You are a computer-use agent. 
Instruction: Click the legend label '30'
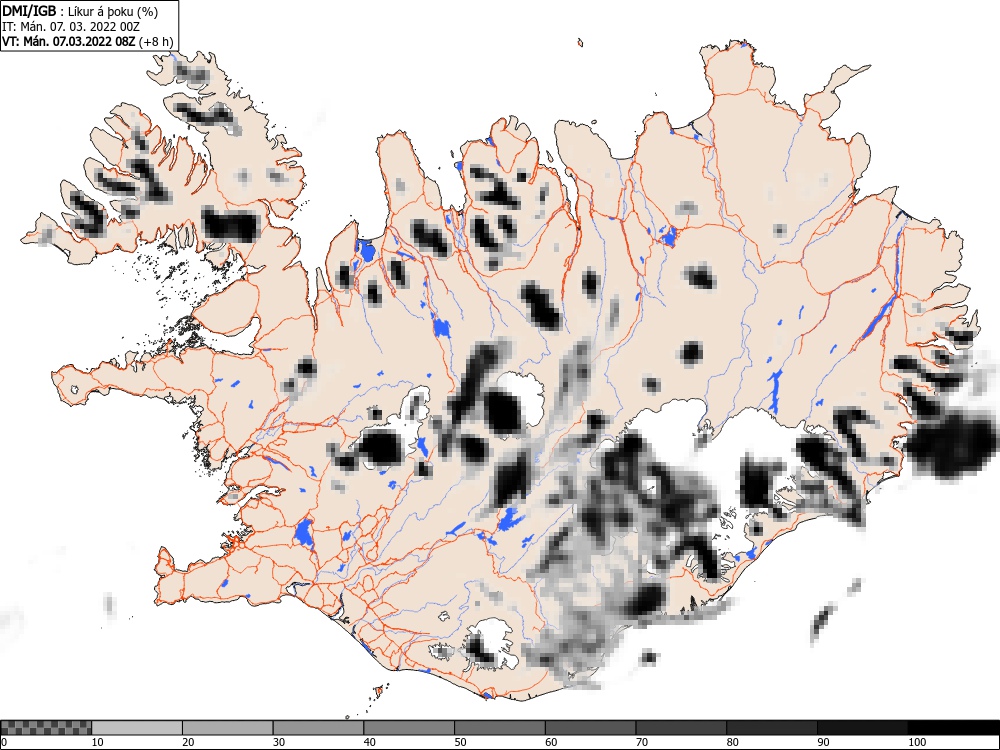279,742
